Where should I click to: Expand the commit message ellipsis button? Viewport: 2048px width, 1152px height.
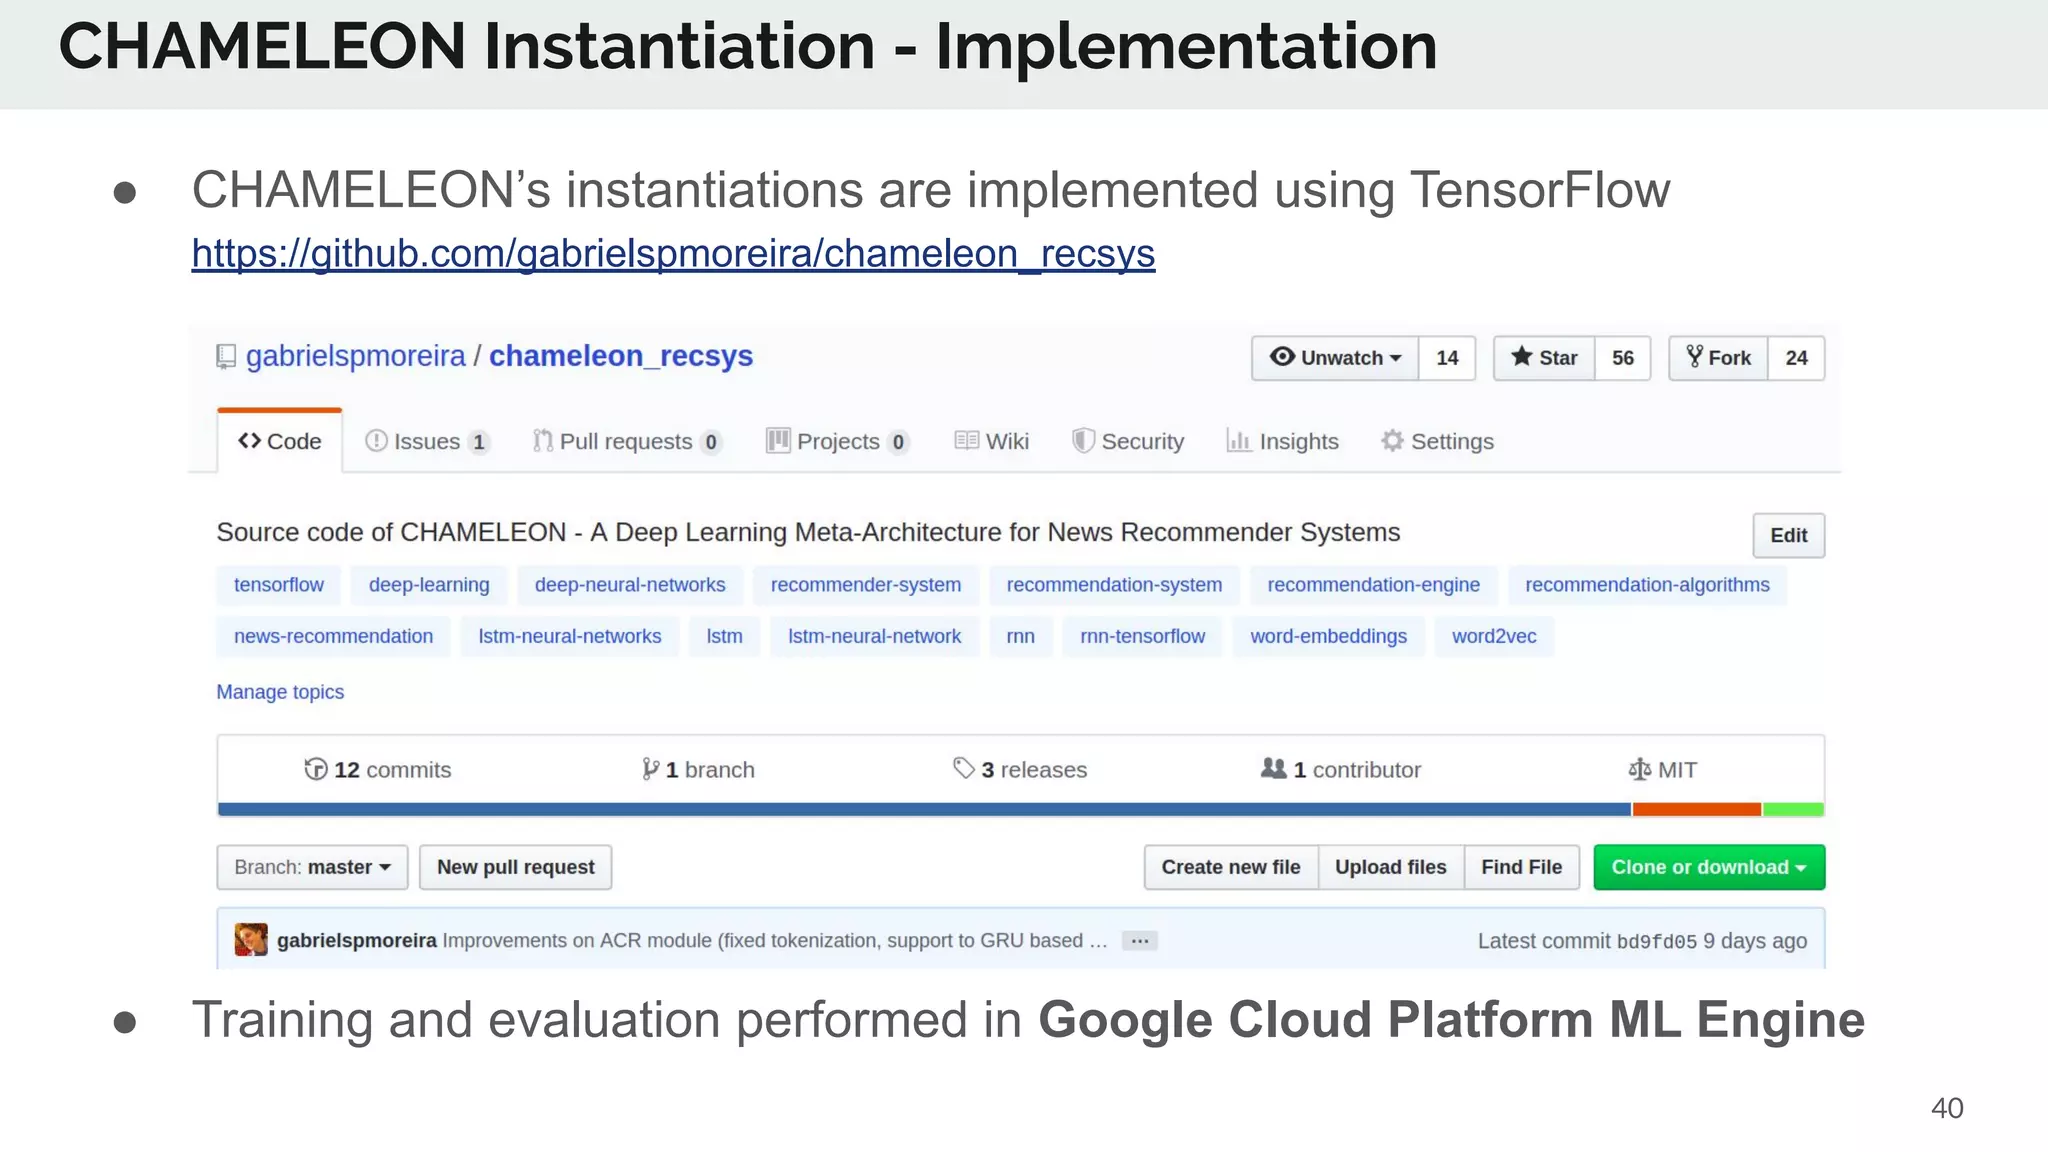[x=1139, y=941]
